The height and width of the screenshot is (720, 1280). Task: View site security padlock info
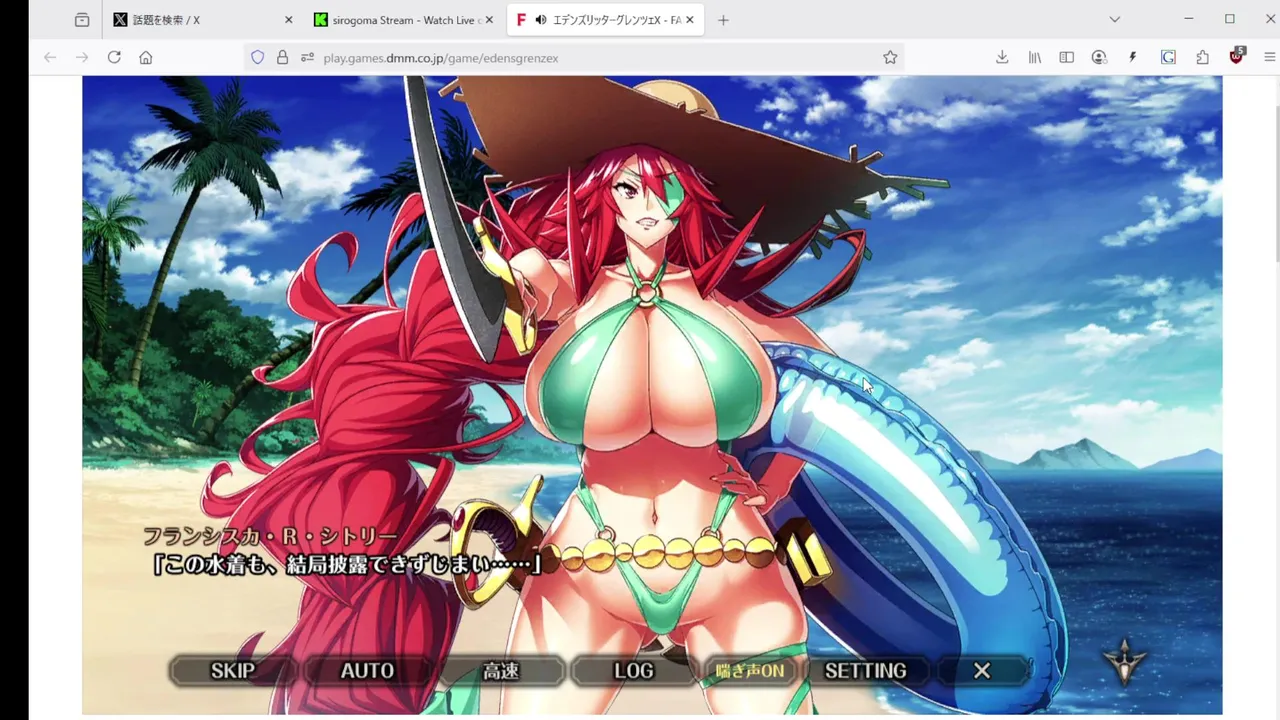coord(282,58)
